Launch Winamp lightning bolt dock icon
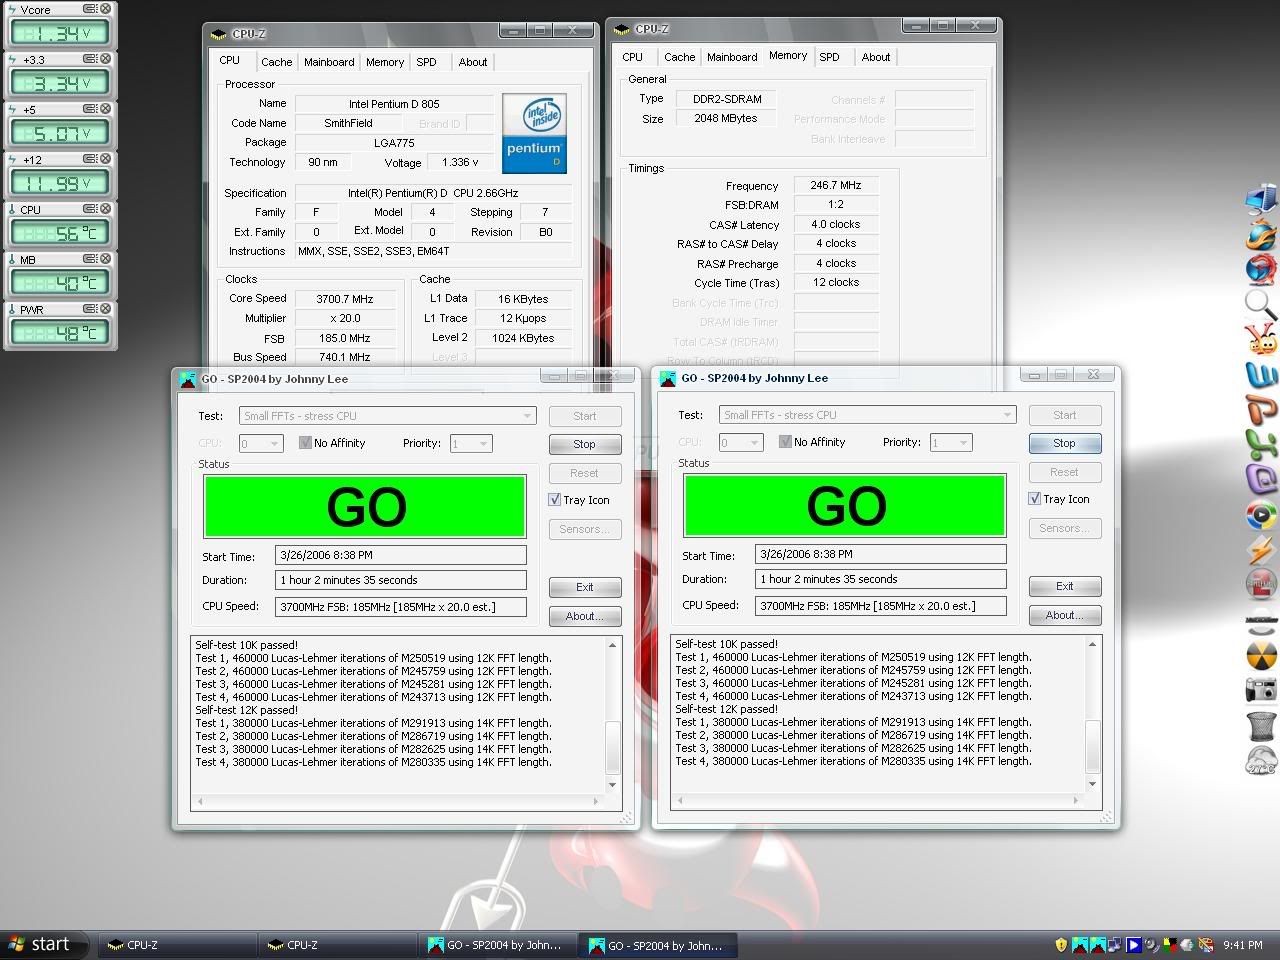The height and width of the screenshot is (960, 1280). 1261,550
